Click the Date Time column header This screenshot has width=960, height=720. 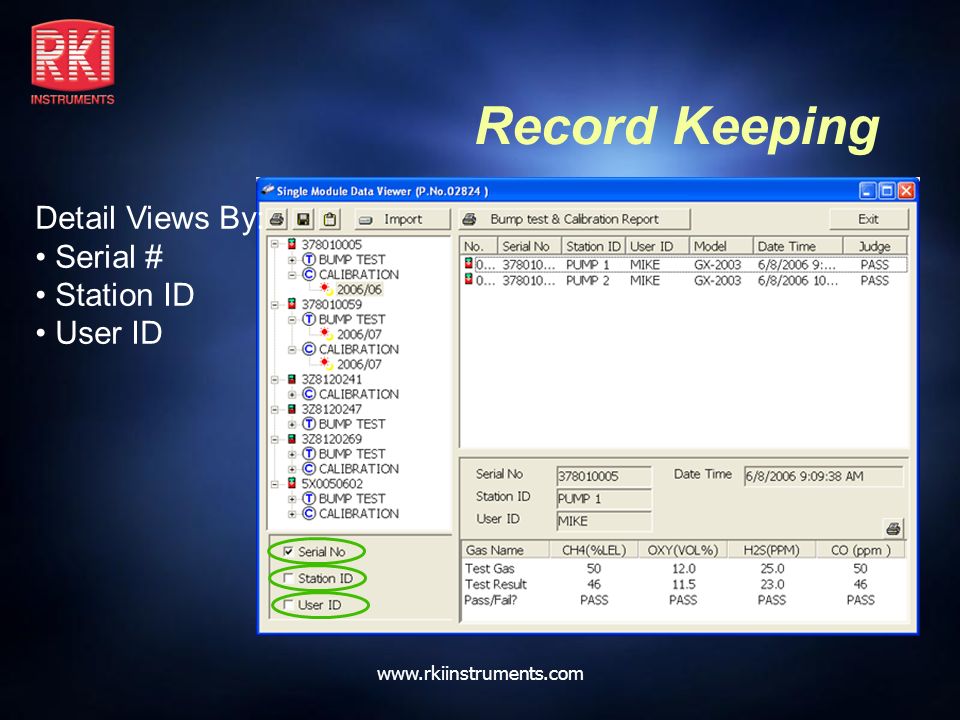point(798,246)
